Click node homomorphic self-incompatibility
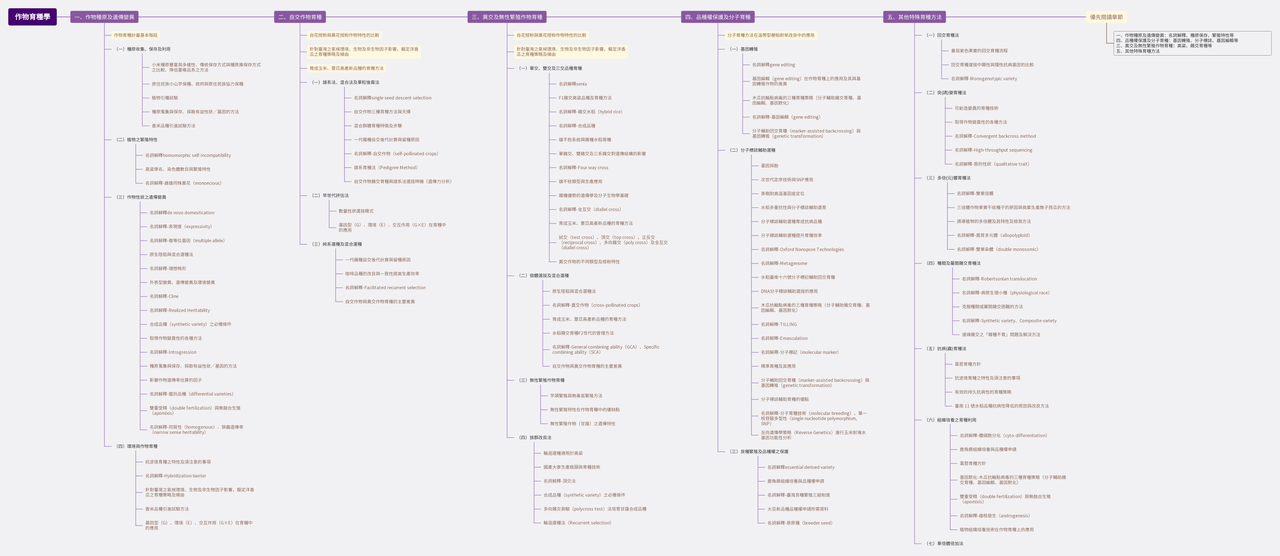1280x556 pixels. [188, 155]
